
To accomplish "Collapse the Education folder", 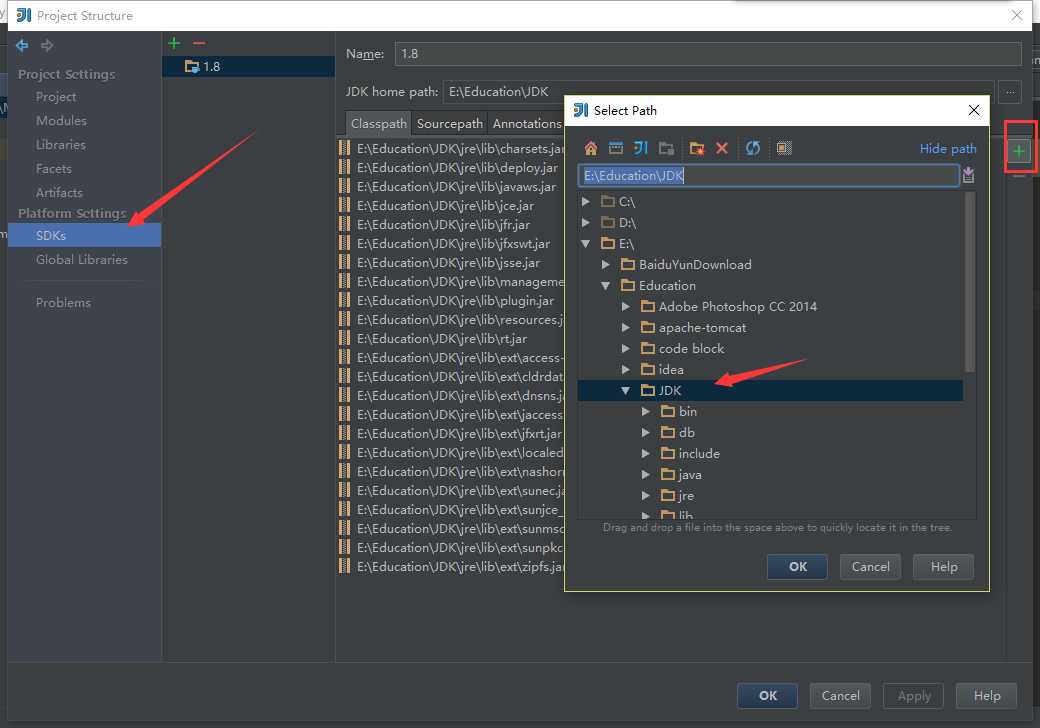I will click(x=606, y=286).
